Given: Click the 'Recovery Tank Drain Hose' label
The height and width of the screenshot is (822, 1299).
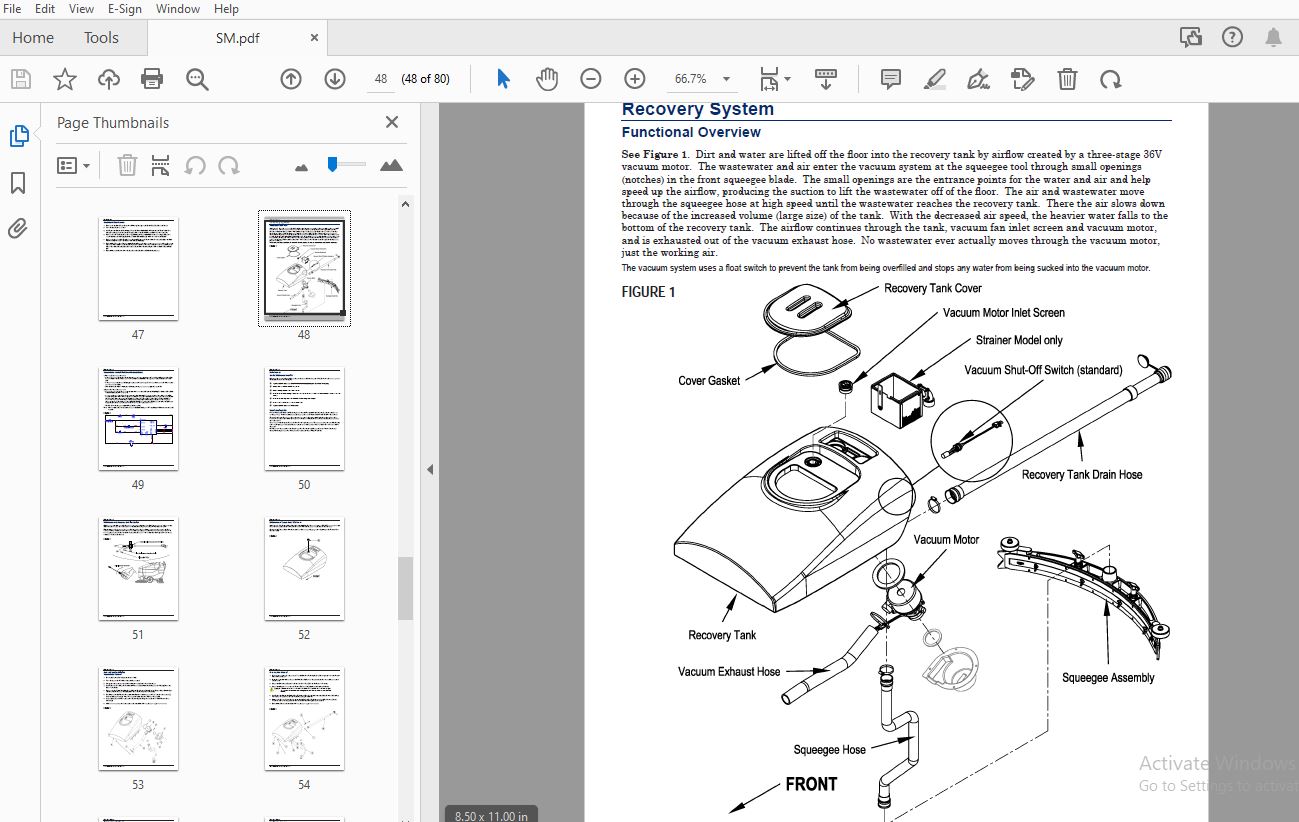Looking at the screenshot, I should (x=1082, y=475).
